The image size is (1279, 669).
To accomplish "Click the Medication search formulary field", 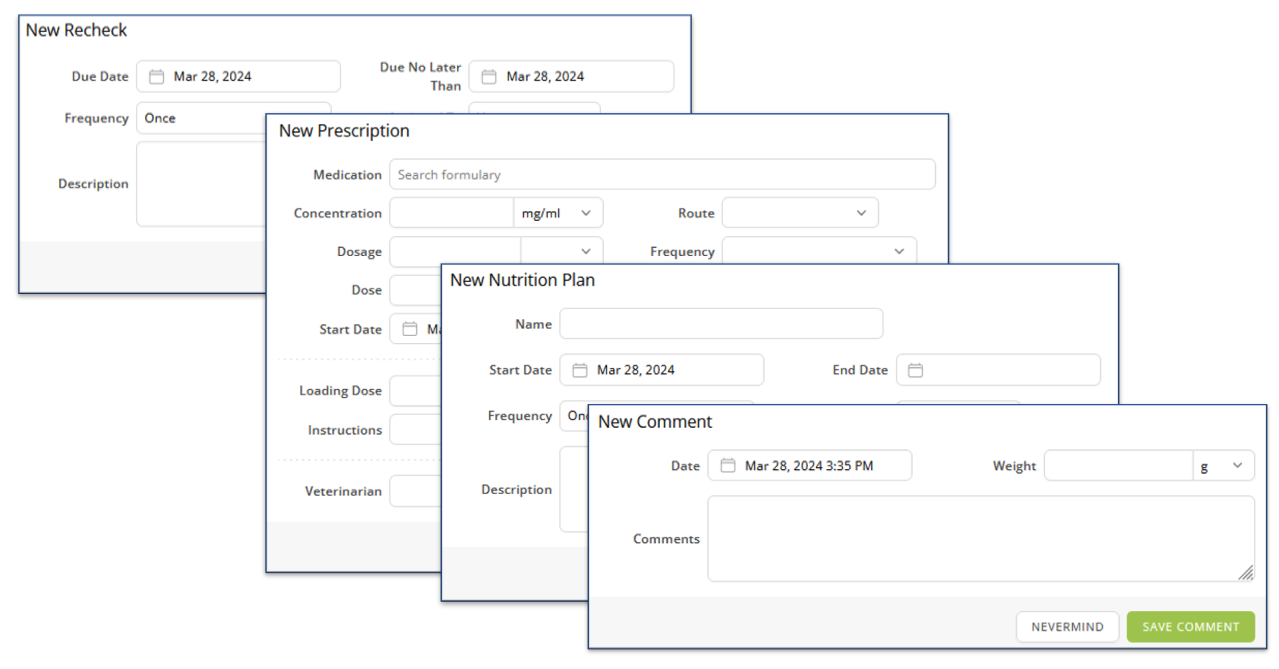I will [662, 174].
